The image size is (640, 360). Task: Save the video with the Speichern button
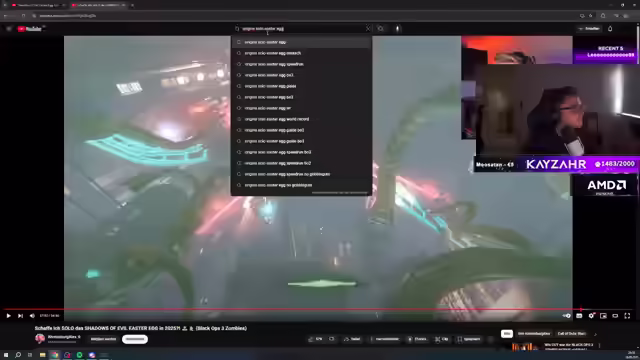(469, 339)
